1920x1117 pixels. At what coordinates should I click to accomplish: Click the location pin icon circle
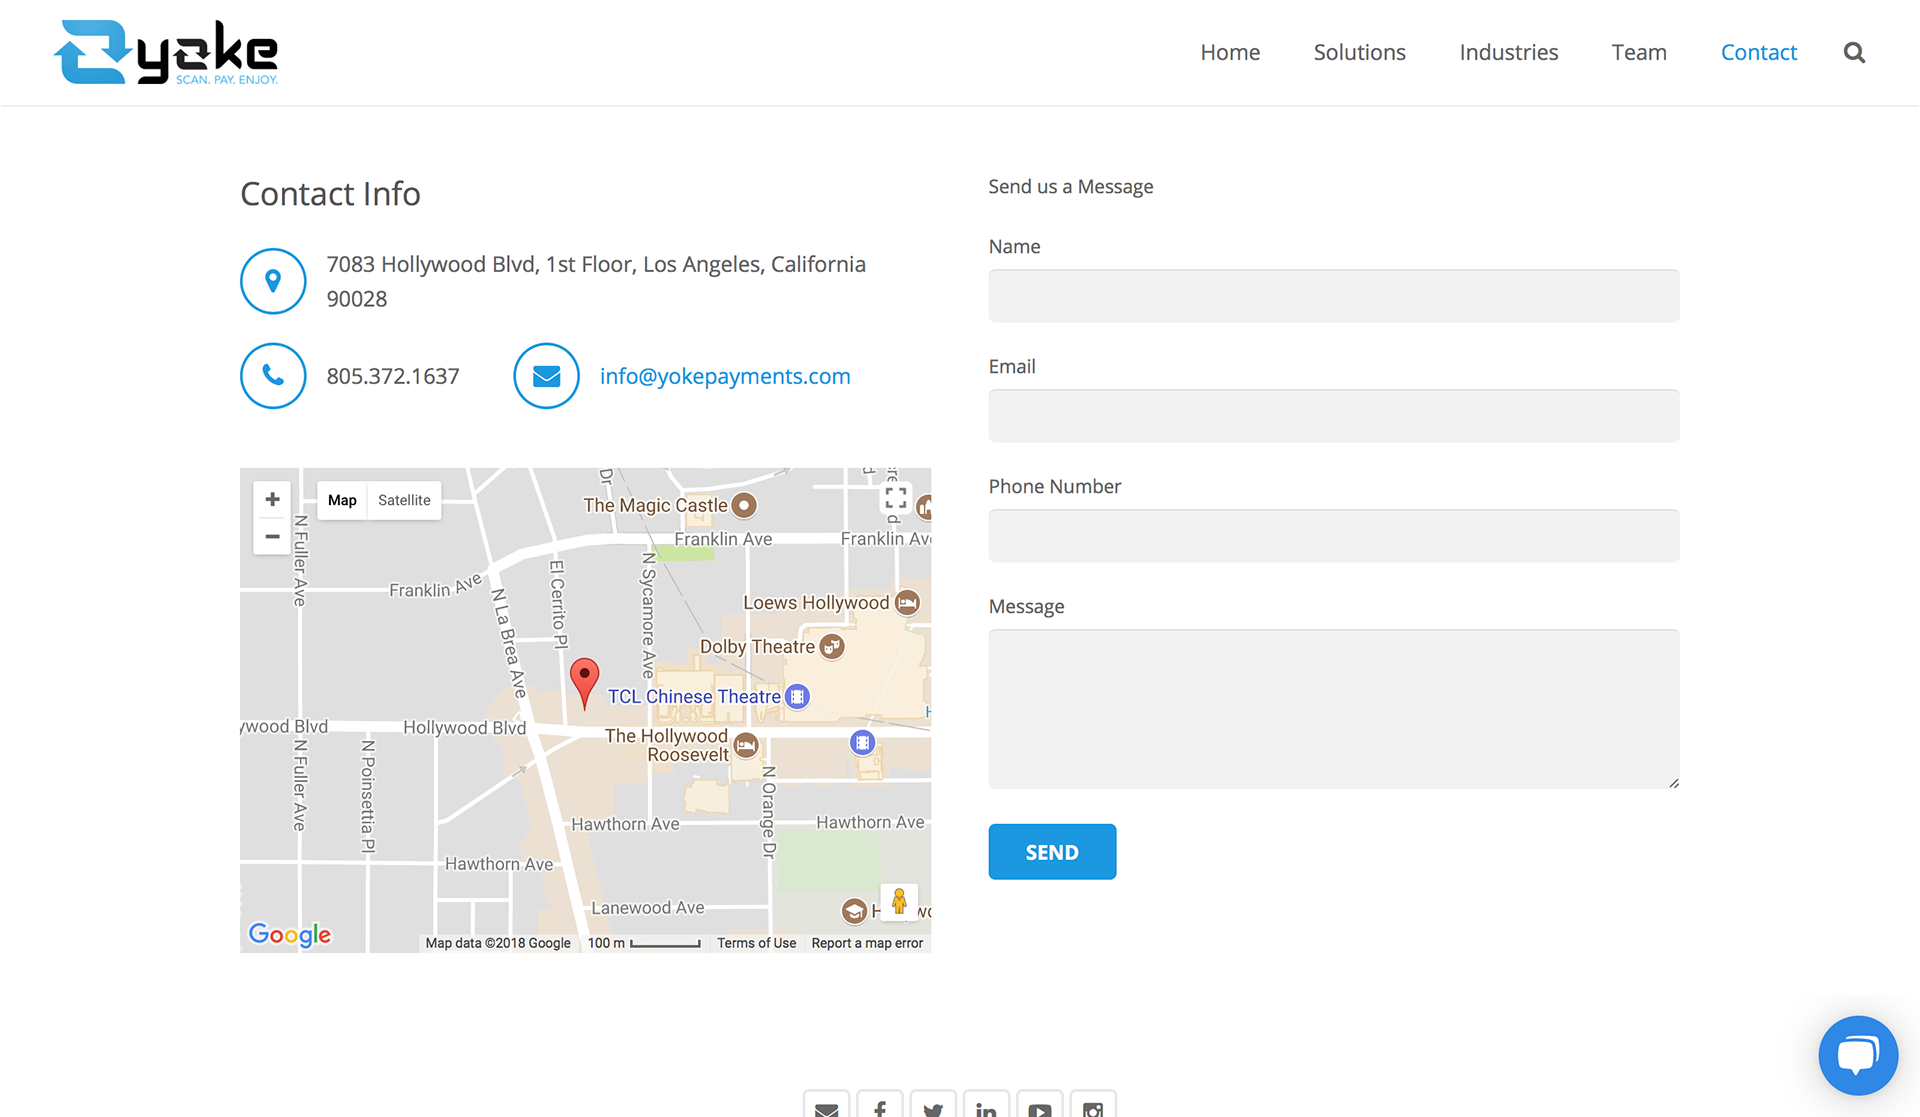coord(273,281)
